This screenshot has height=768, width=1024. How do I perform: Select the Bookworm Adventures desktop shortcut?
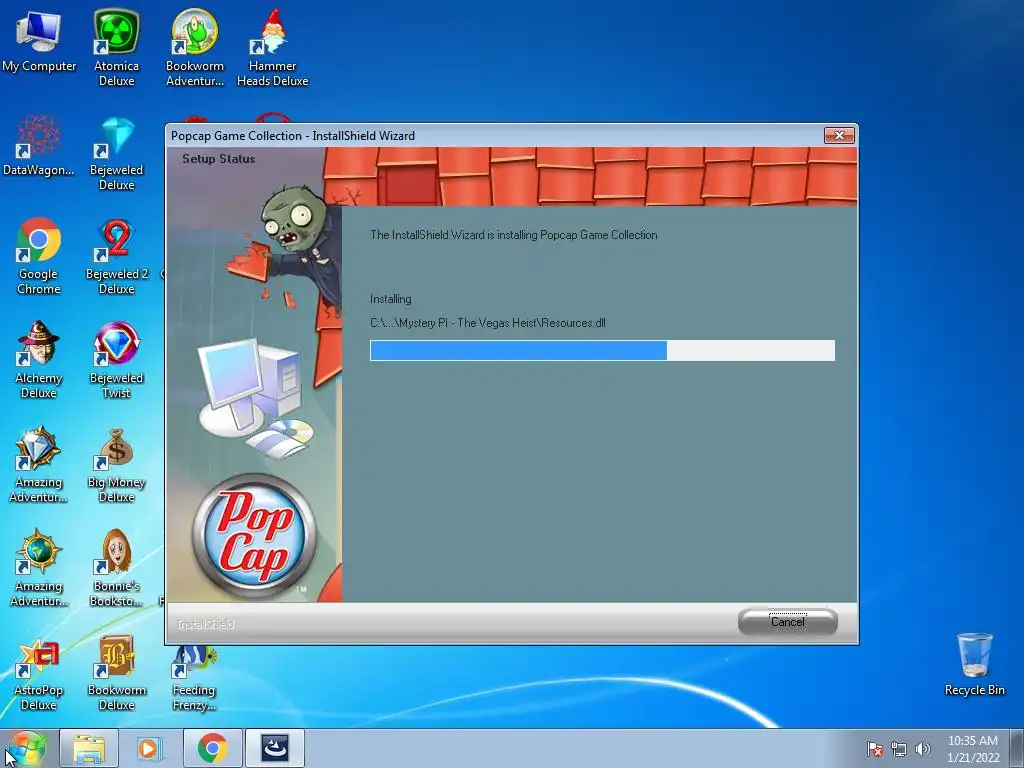coord(195,47)
